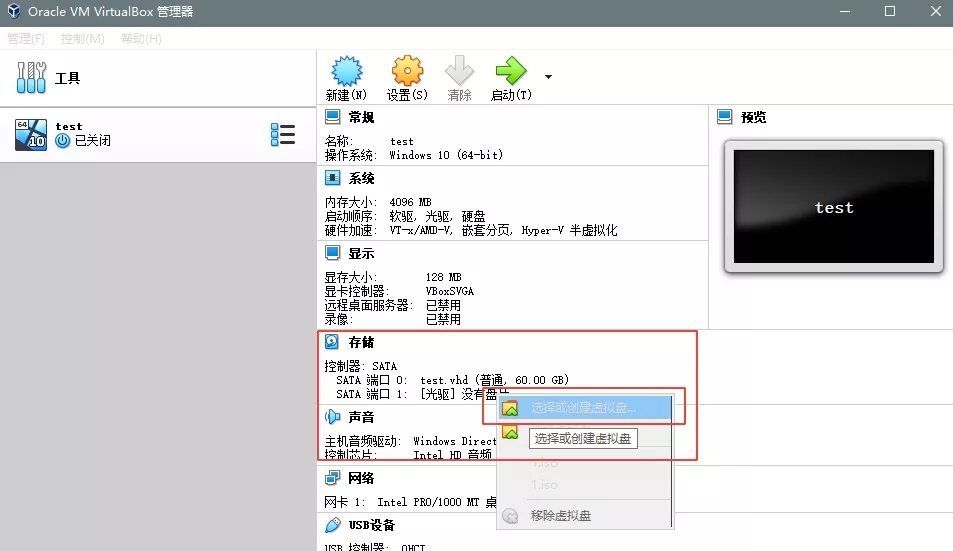Screen dimensions: 953x551
Task: Select the test VM name in the machine list
Action: pos(69,126)
